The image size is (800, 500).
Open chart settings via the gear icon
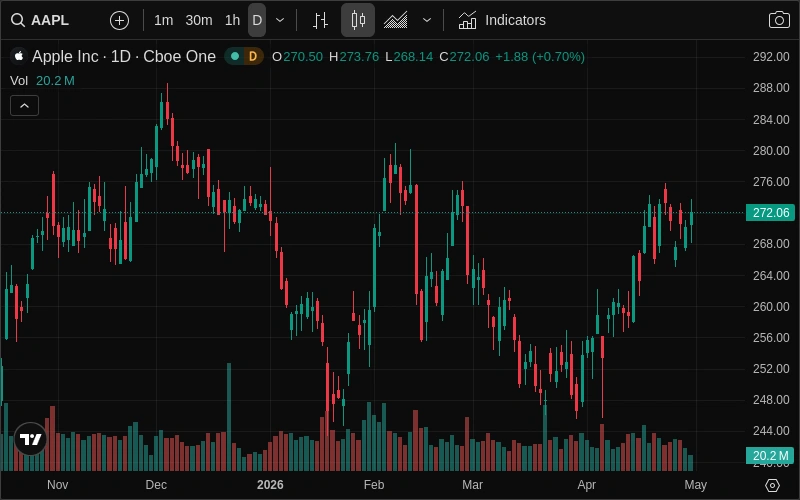pos(772,485)
